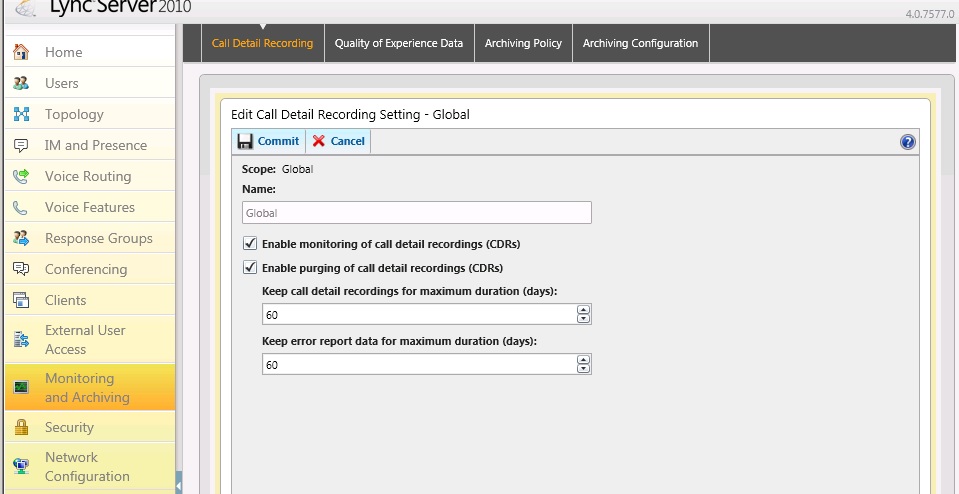Click the External User Access icon
This screenshot has width=959, height=494.
pyautogui.click(x=21, y=340)
